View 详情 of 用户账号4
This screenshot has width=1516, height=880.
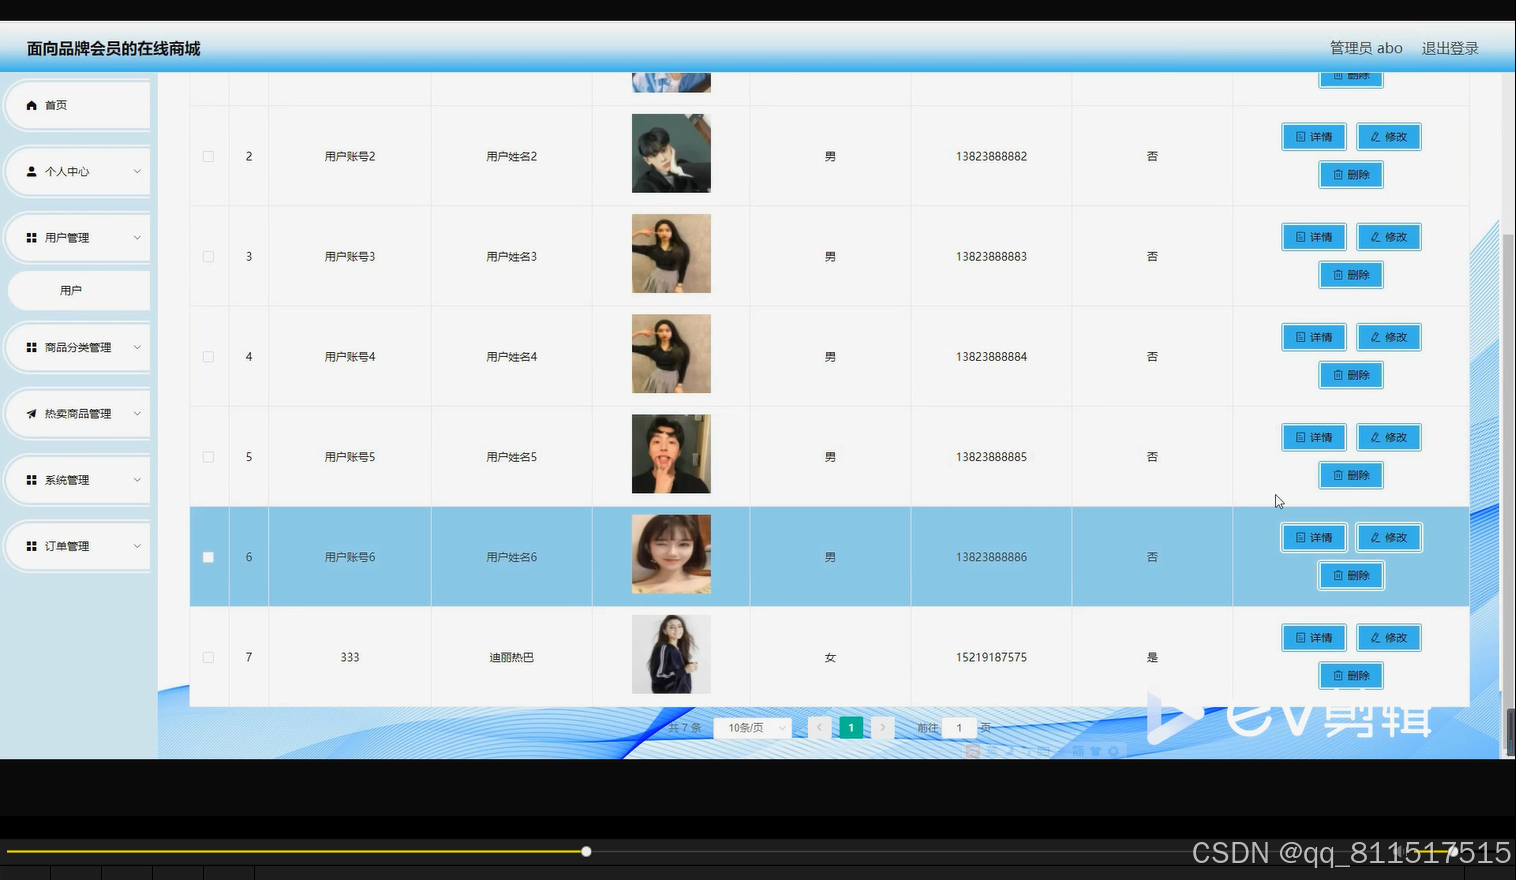click(1314, 337)
